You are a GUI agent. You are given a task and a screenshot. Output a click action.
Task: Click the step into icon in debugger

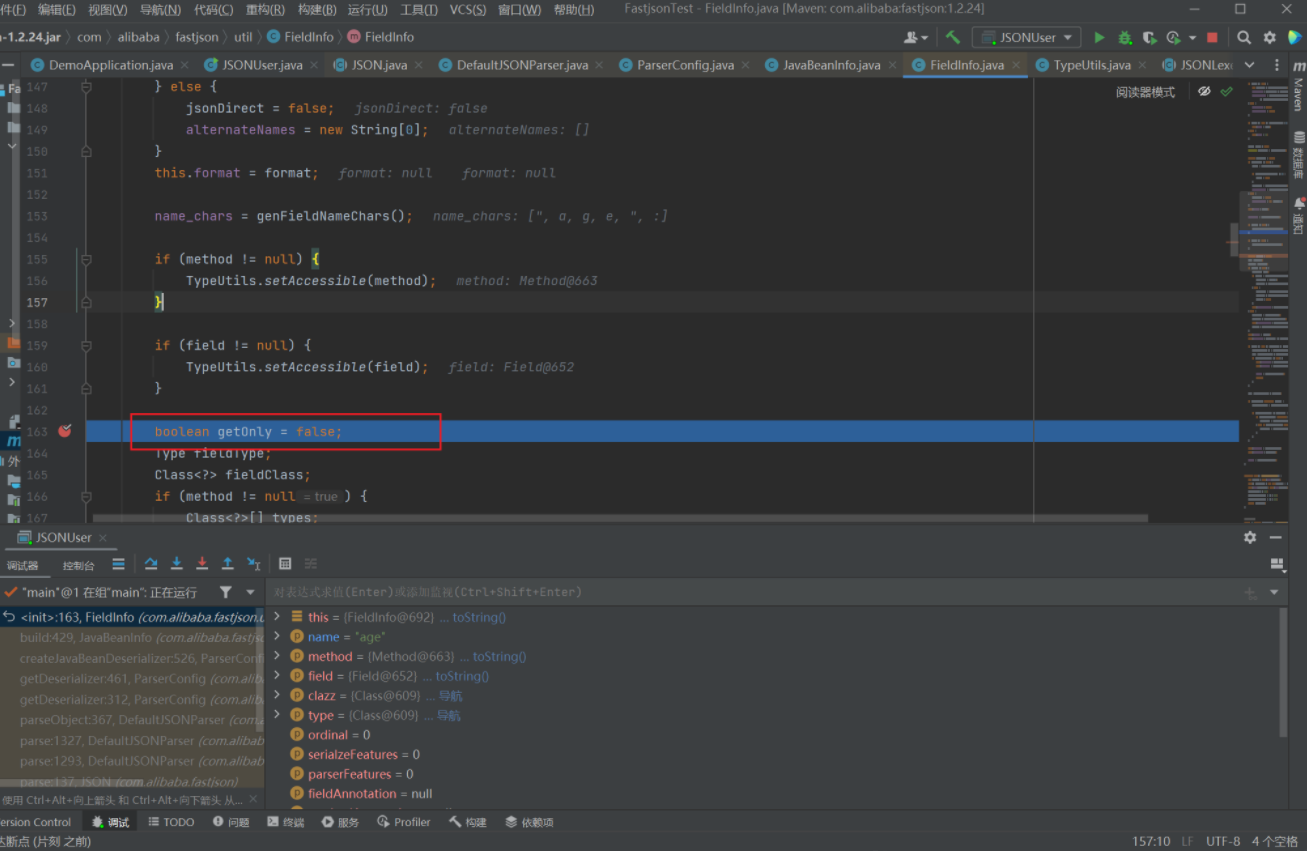177,564
